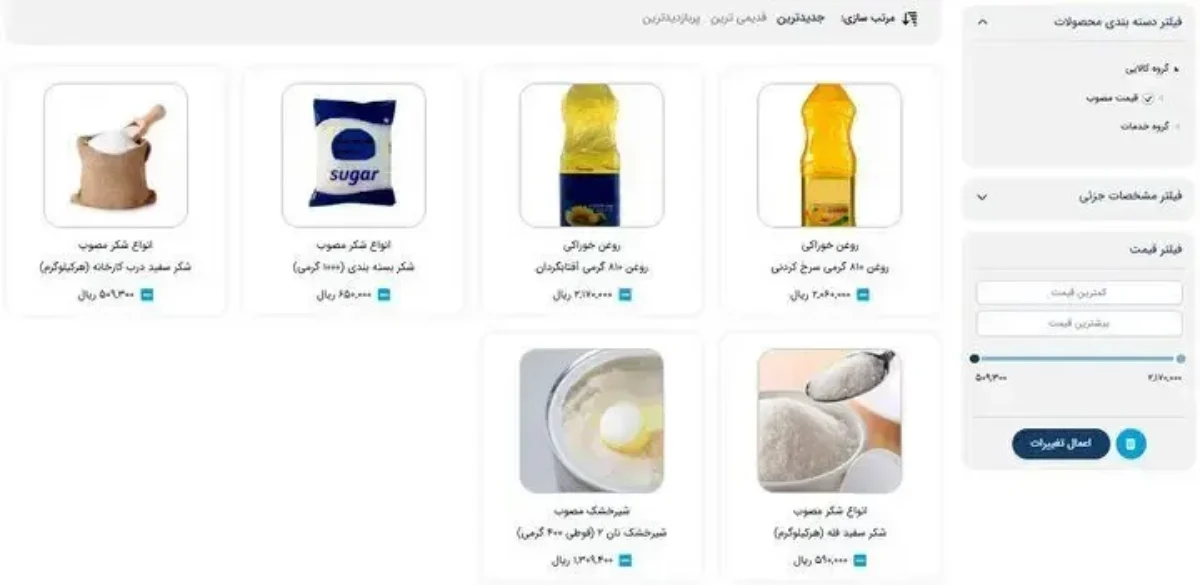Click price icon under شیرخشک نان ۲
Image resolution: width=1200 pixels, height=585 pixels.
point(626,560)
